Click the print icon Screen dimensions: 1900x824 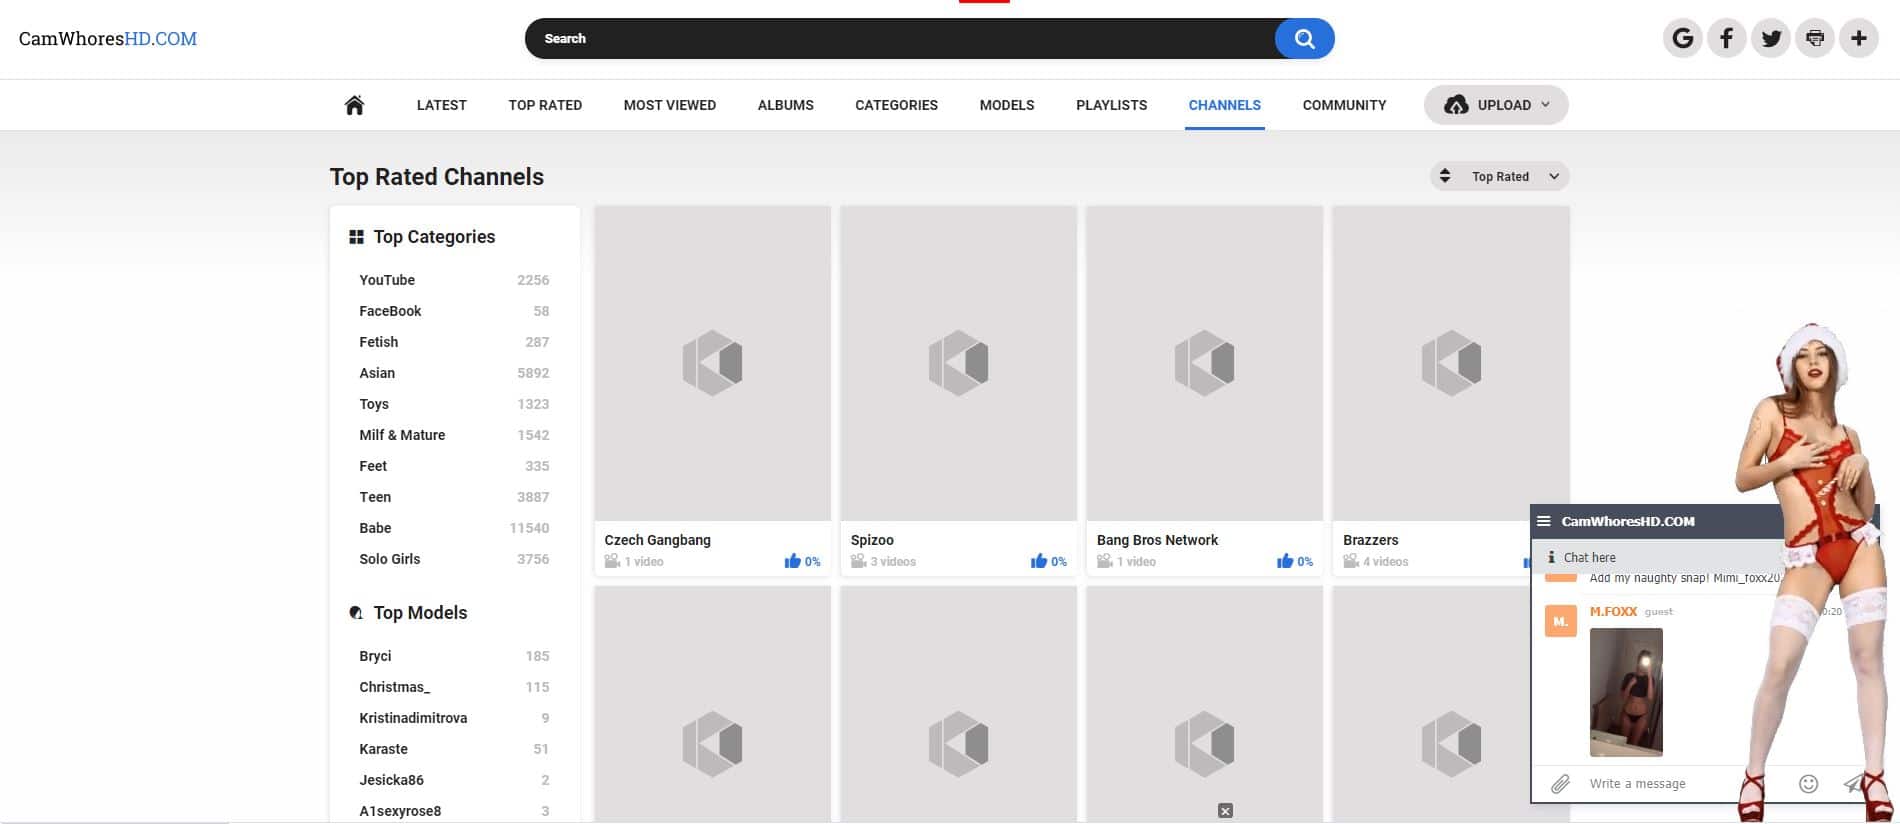point(1815,39)
